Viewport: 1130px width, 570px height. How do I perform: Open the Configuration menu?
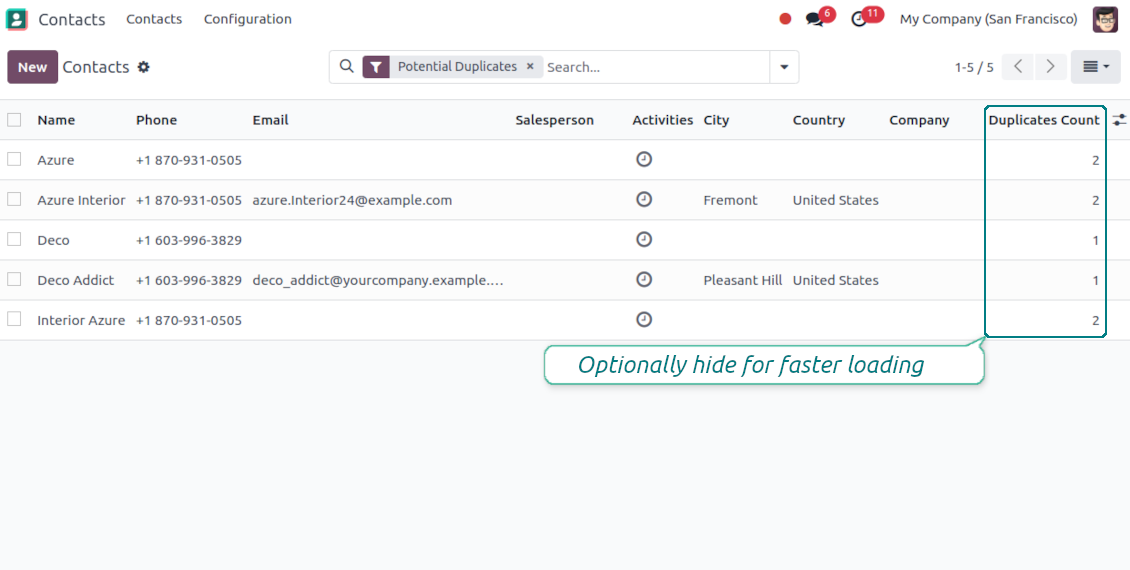coord(247,19)
